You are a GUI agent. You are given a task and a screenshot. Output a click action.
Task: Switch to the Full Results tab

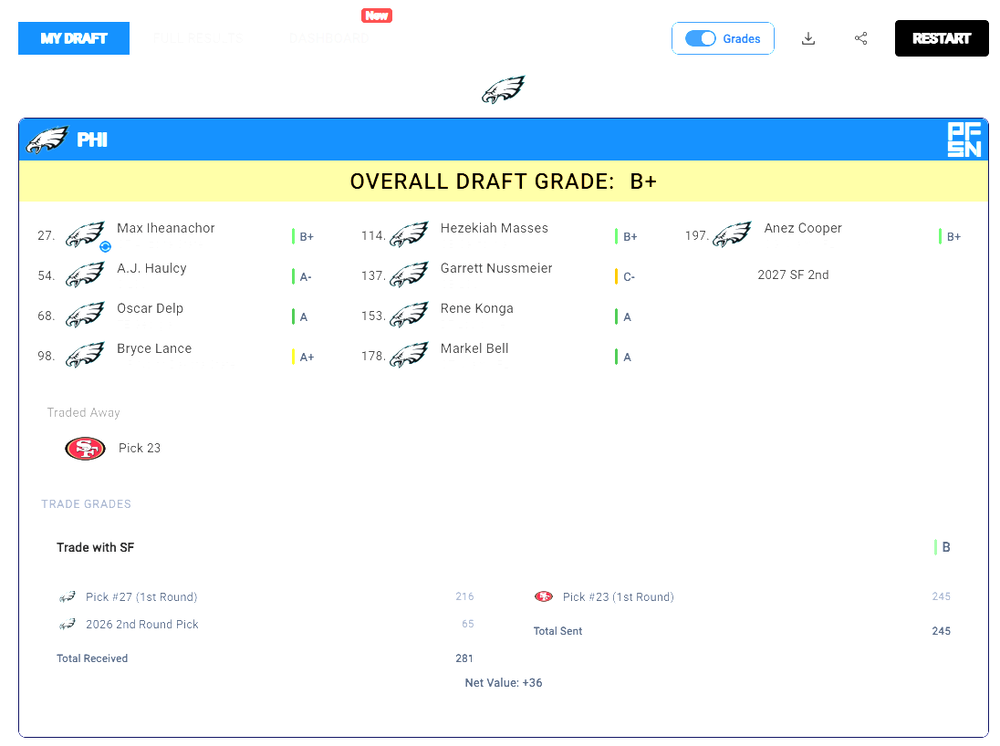click(x=198, y=38)
